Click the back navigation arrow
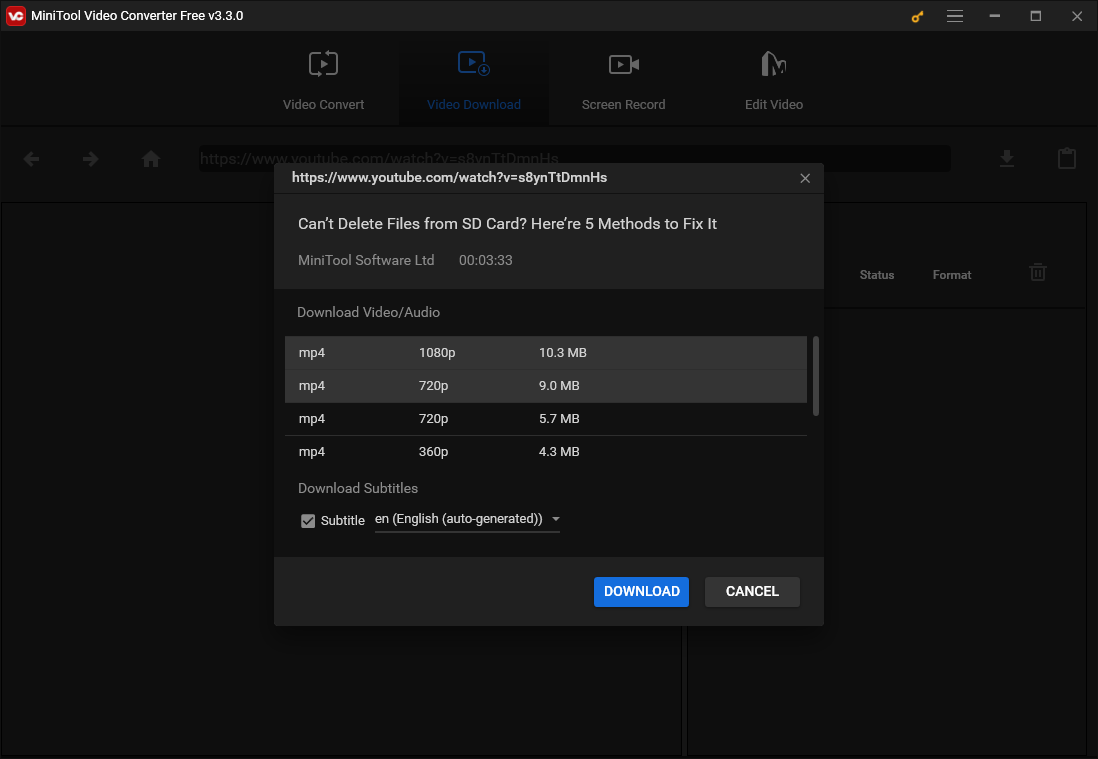1098x759 pixels. (31, 158)
